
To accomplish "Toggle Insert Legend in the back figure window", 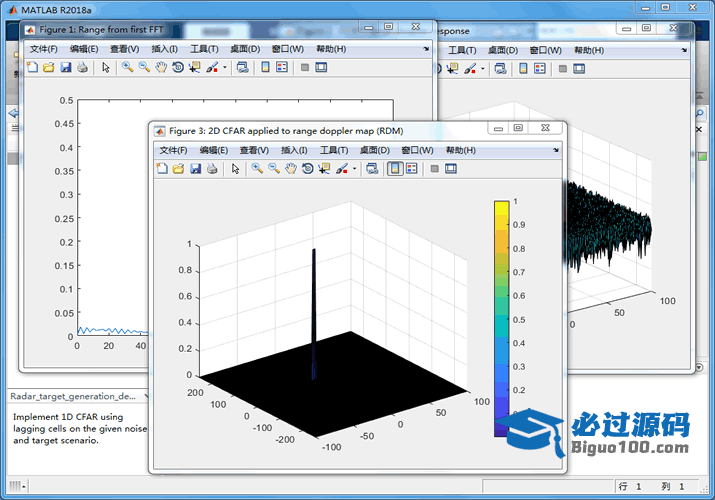I will point(540,69).
